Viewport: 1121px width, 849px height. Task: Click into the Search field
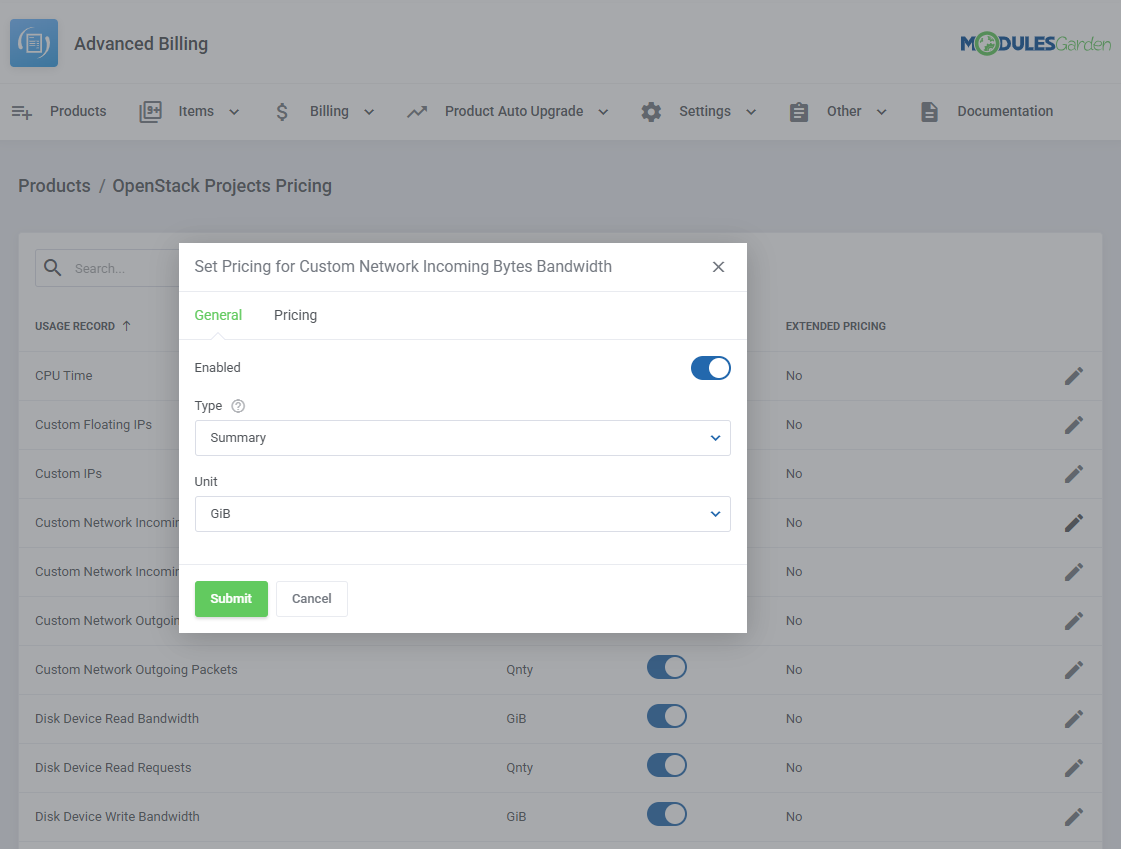[x=107, y=268]
